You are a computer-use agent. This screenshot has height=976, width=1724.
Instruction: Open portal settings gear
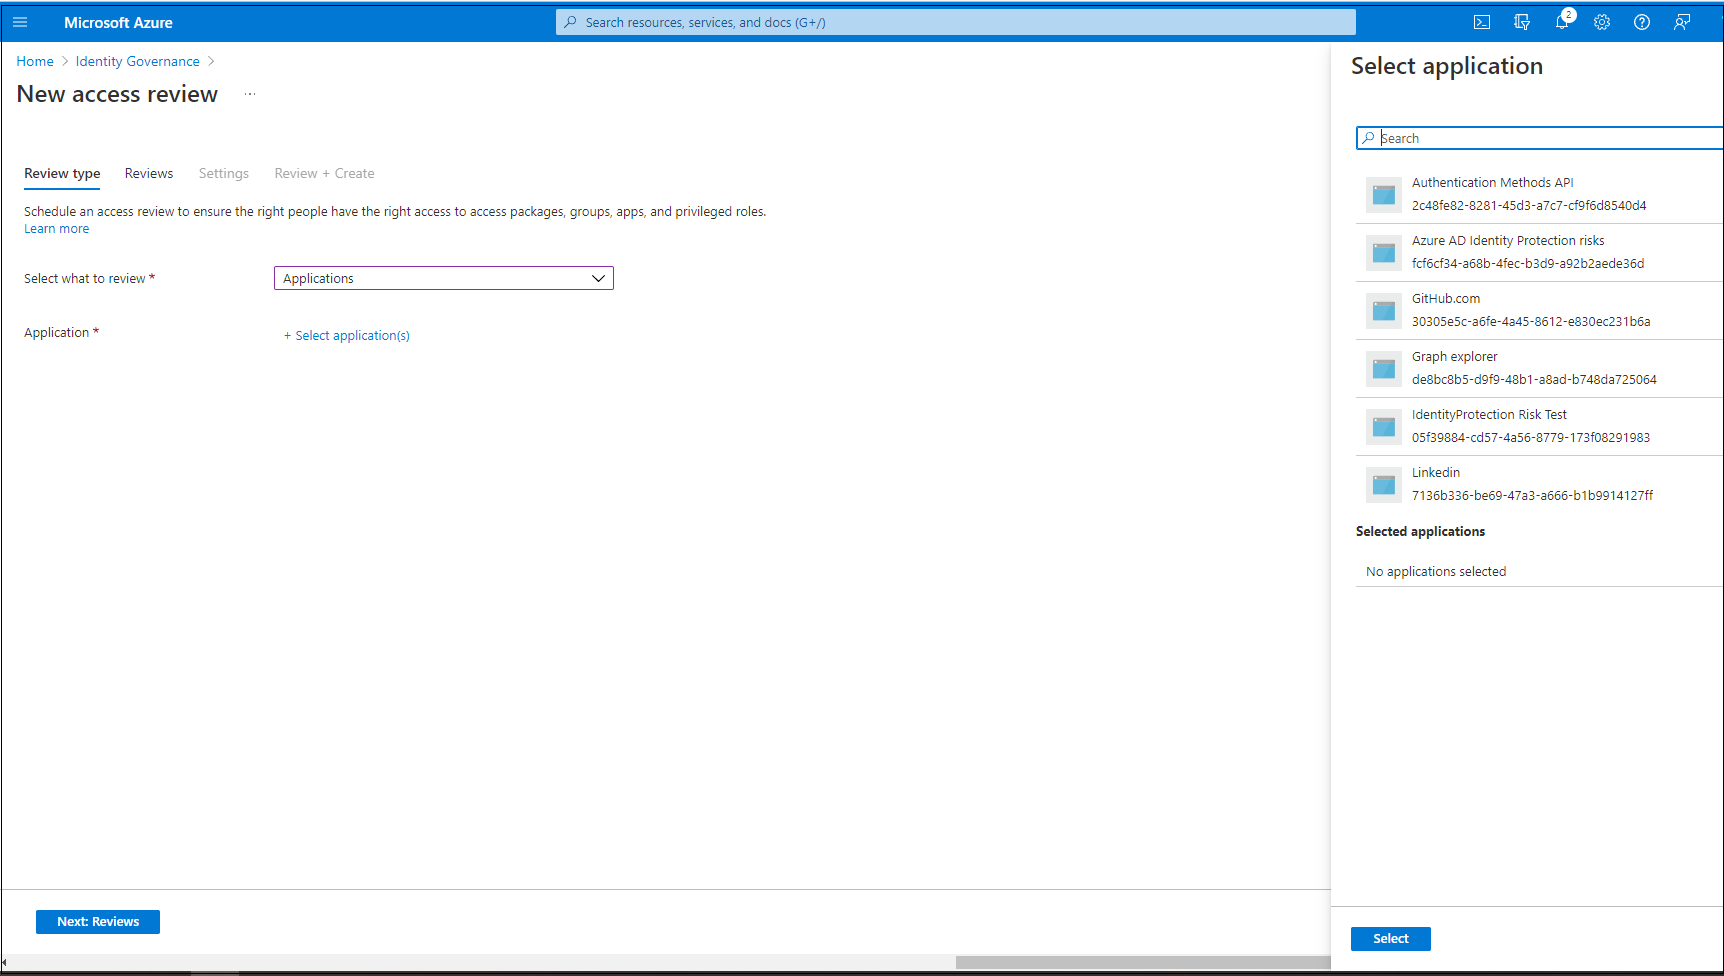[x=1602, y=22]
